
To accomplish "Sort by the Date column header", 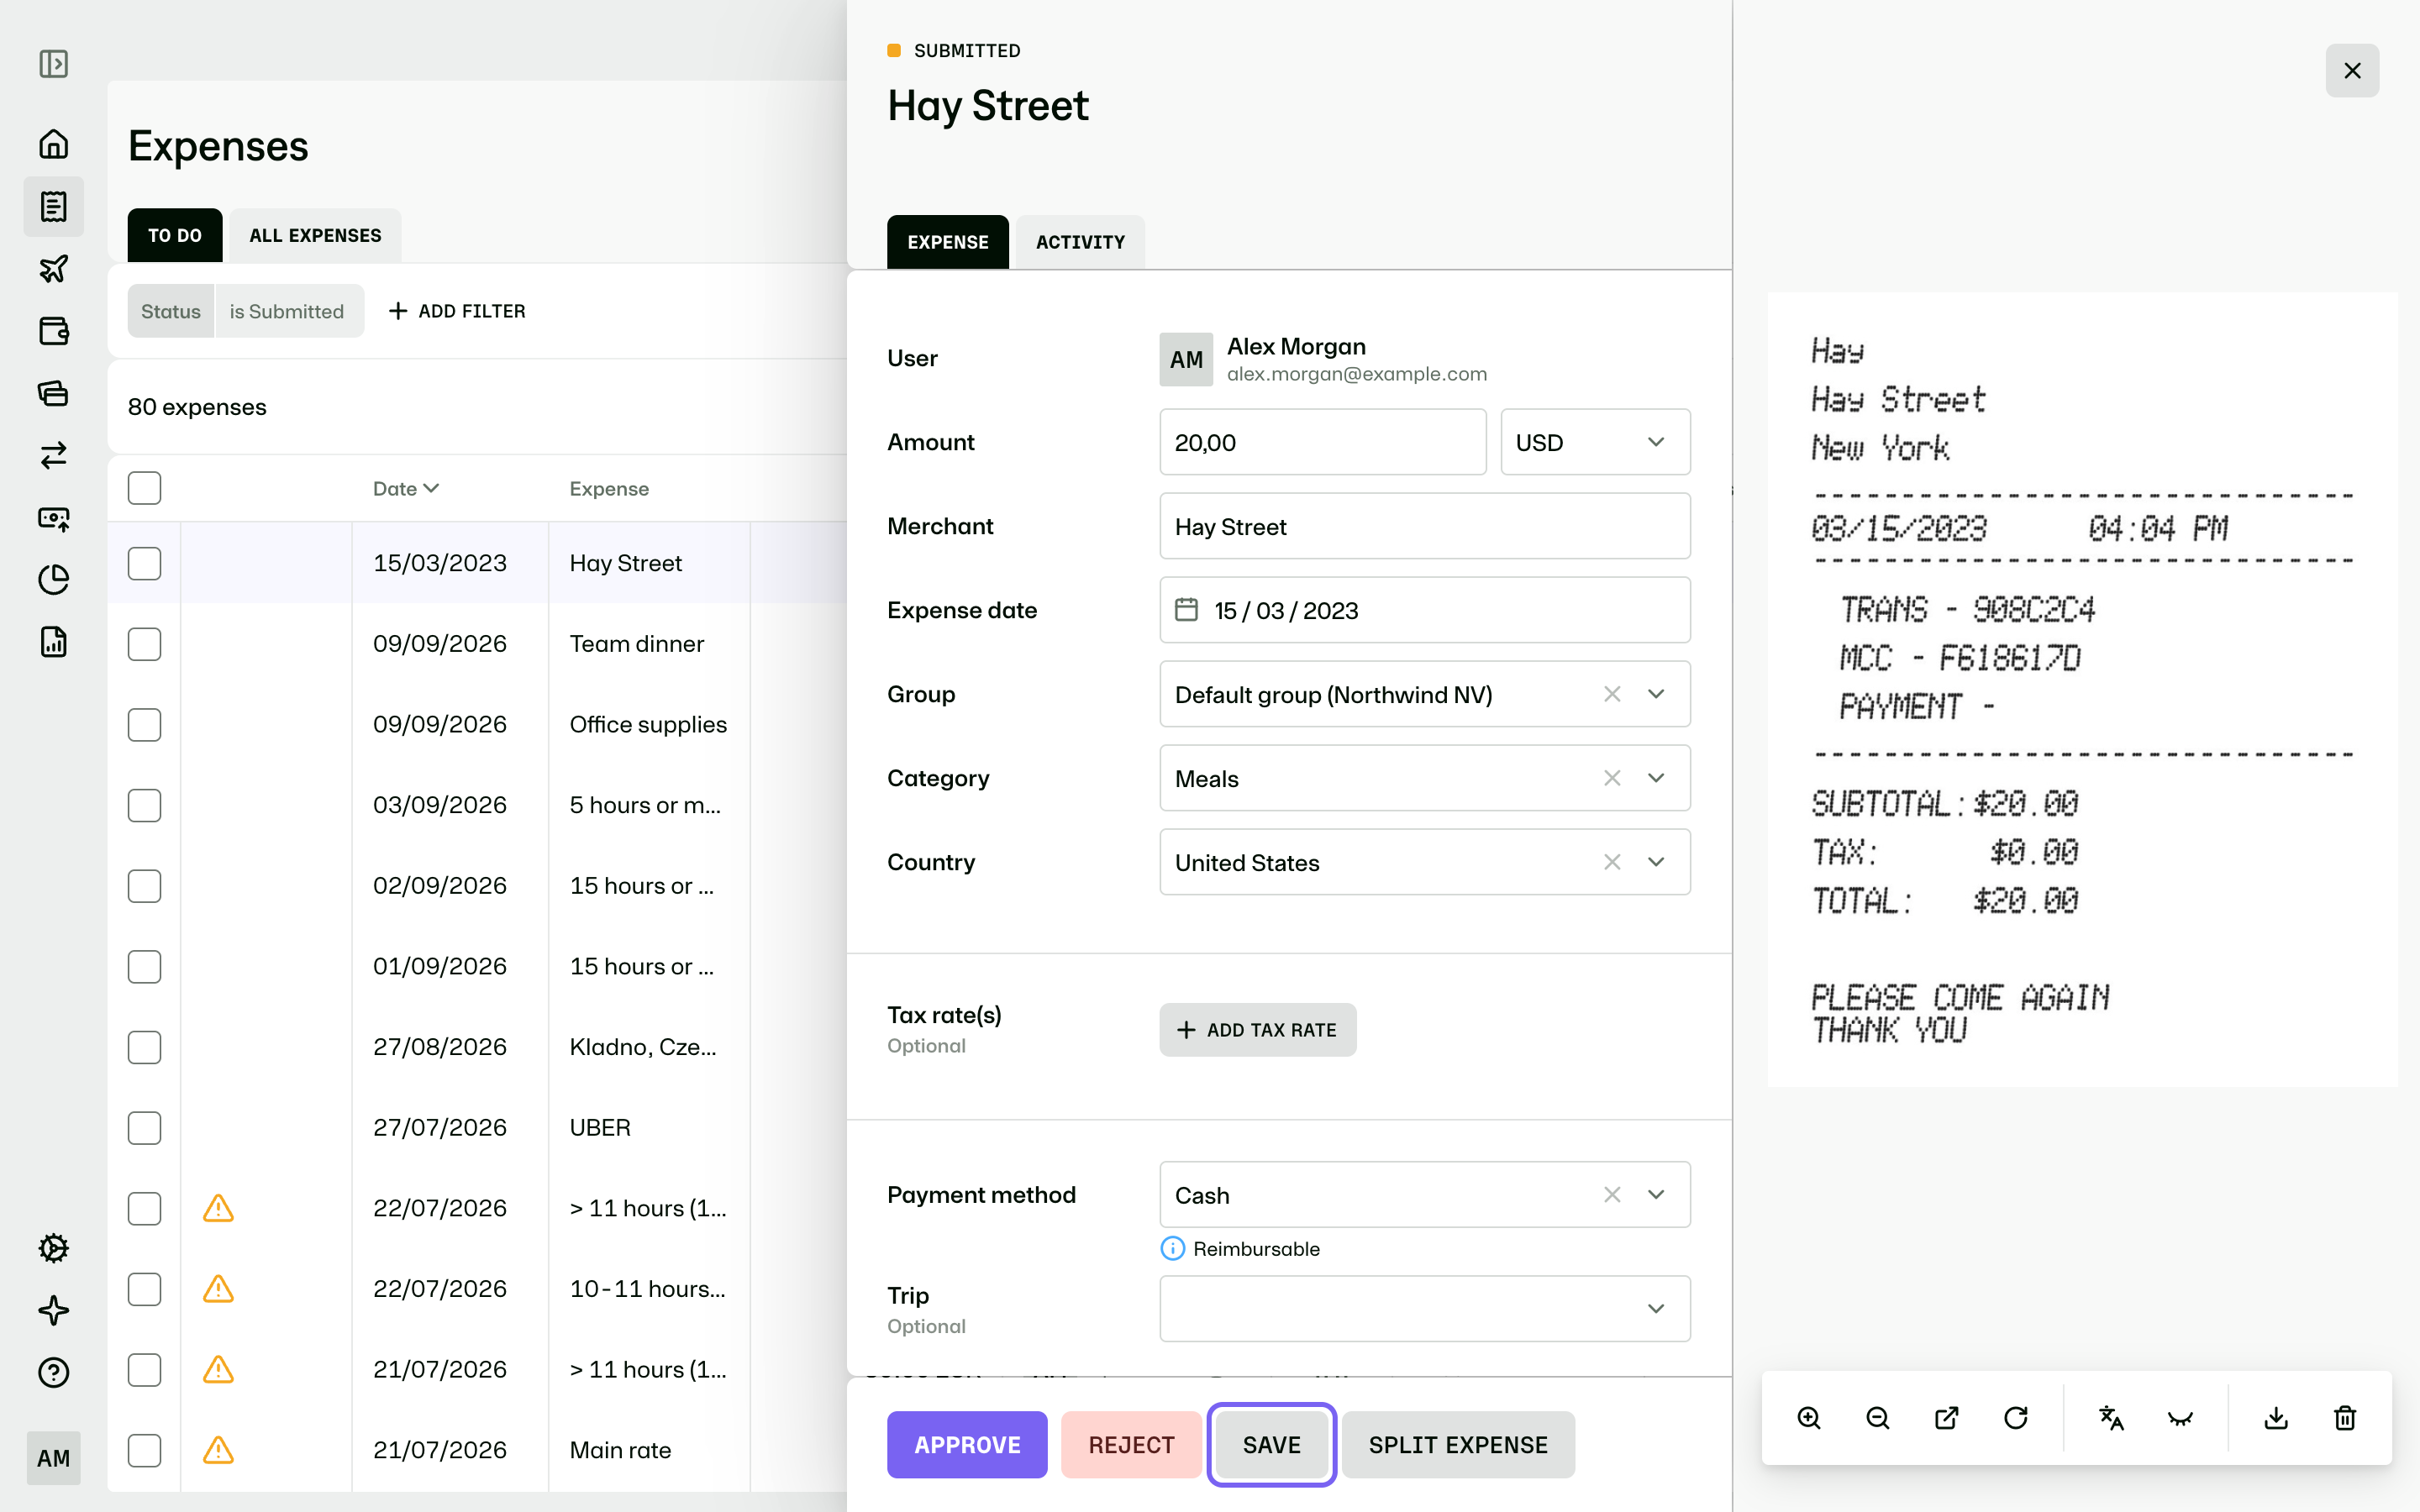I will [405, 488].
